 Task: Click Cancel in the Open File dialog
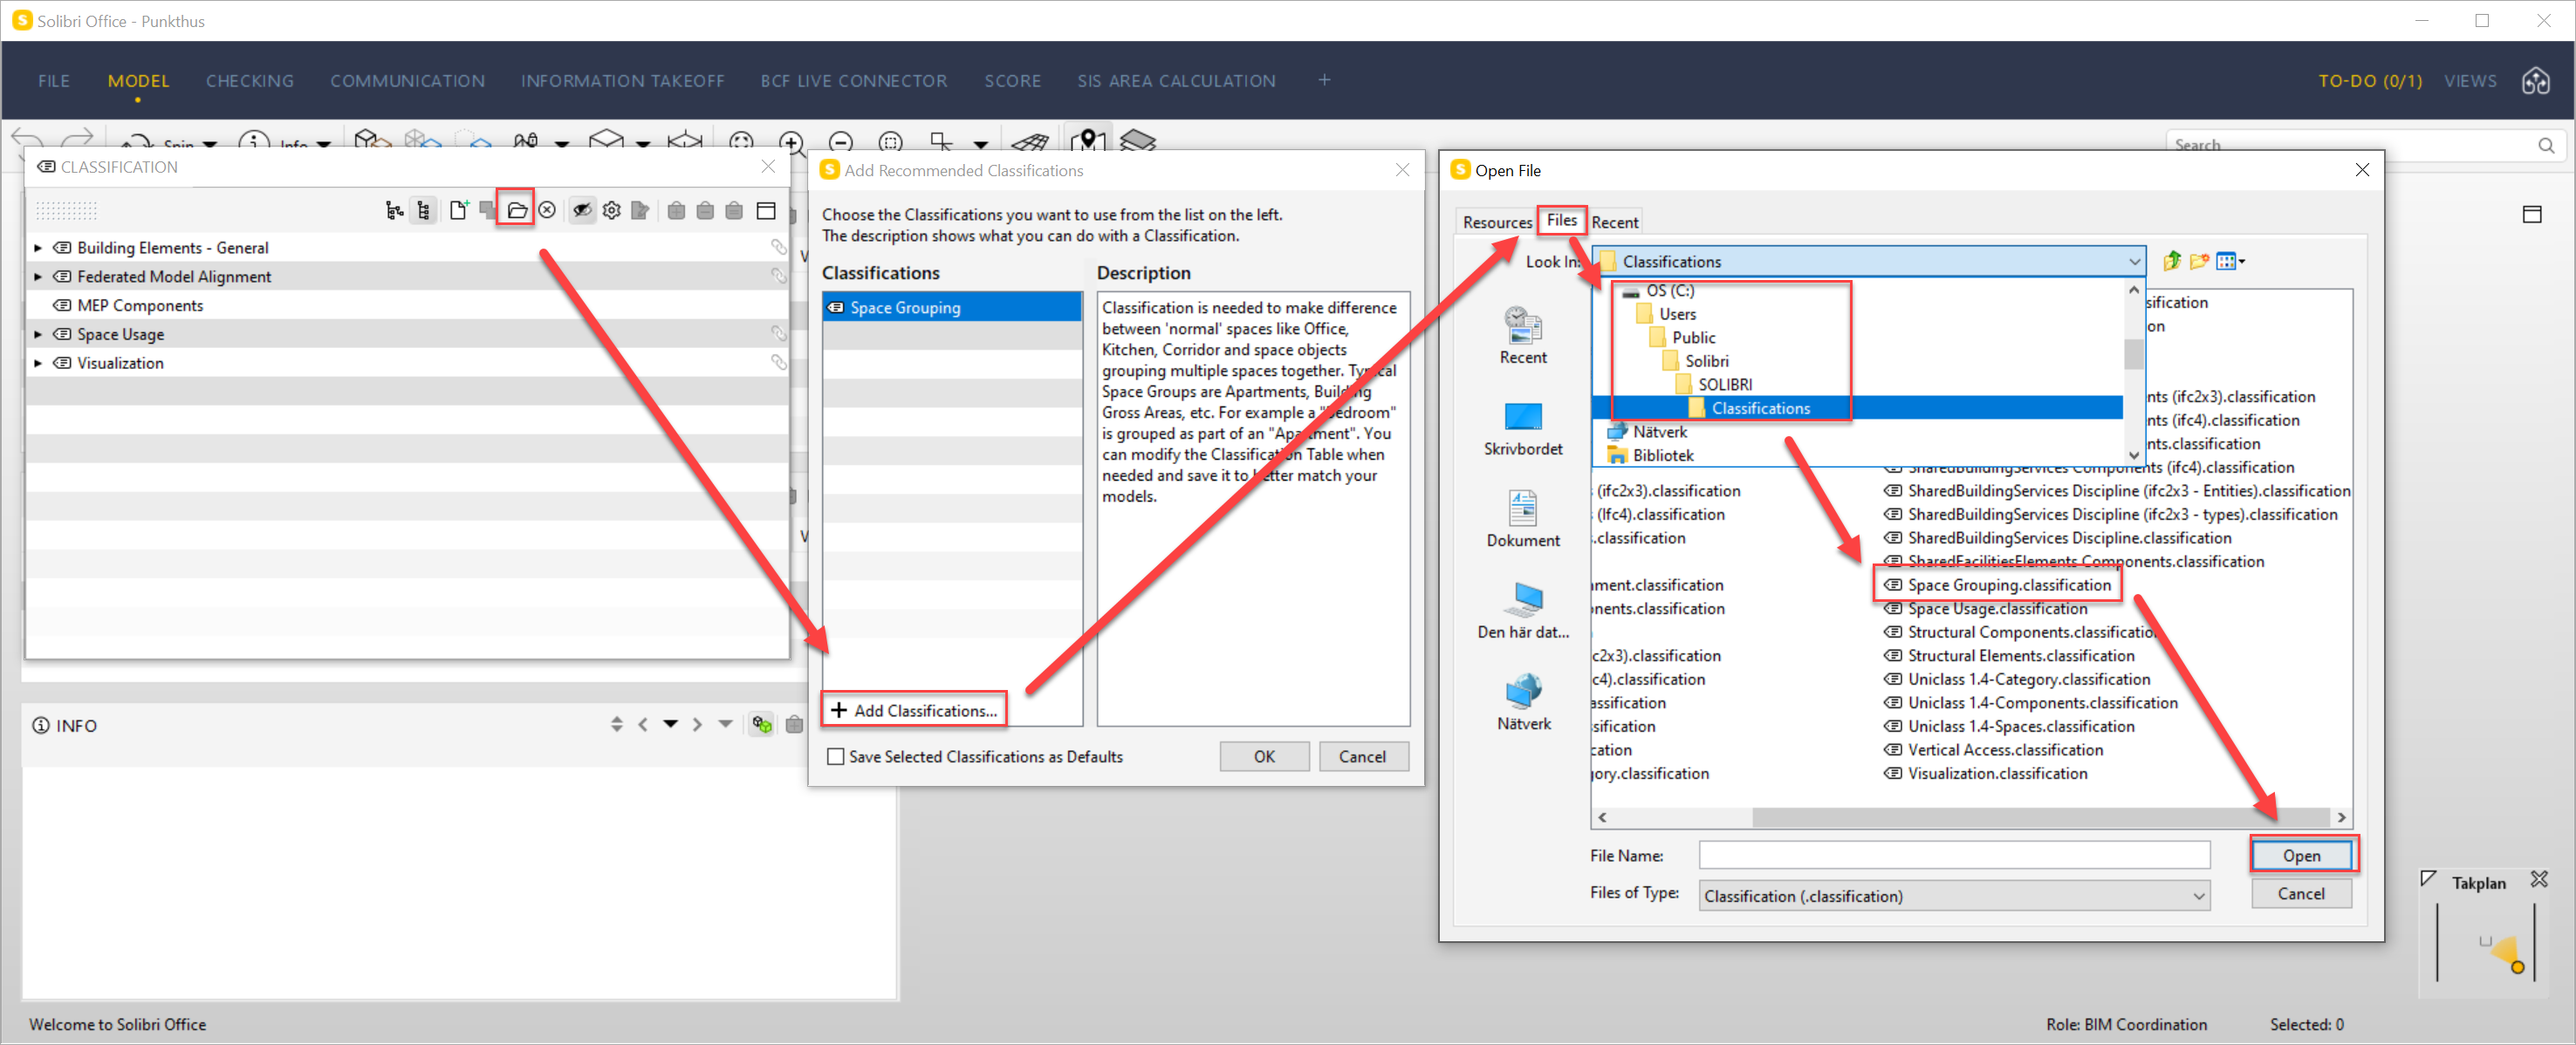(x=2301, y=894)
